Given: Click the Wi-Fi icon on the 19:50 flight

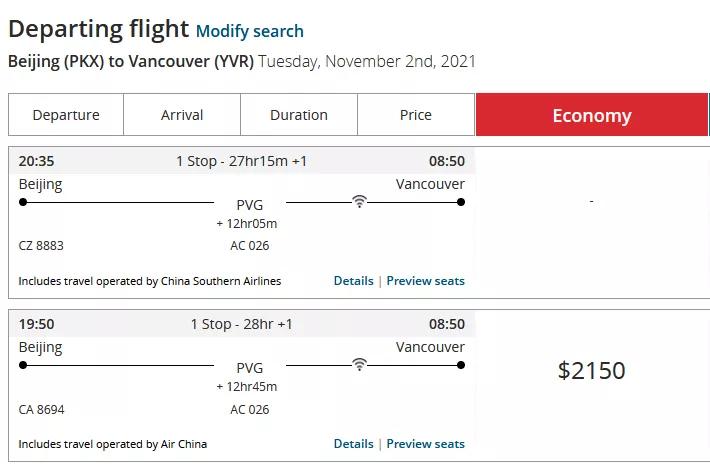Looking at the screenshot, I should (359, 365).
